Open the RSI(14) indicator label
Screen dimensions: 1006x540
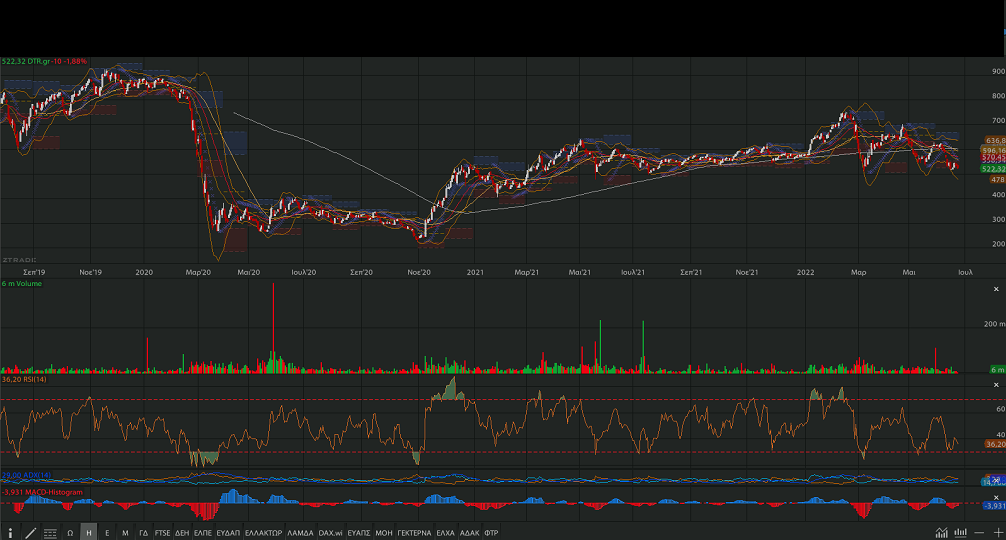click(x=20, y=381)
